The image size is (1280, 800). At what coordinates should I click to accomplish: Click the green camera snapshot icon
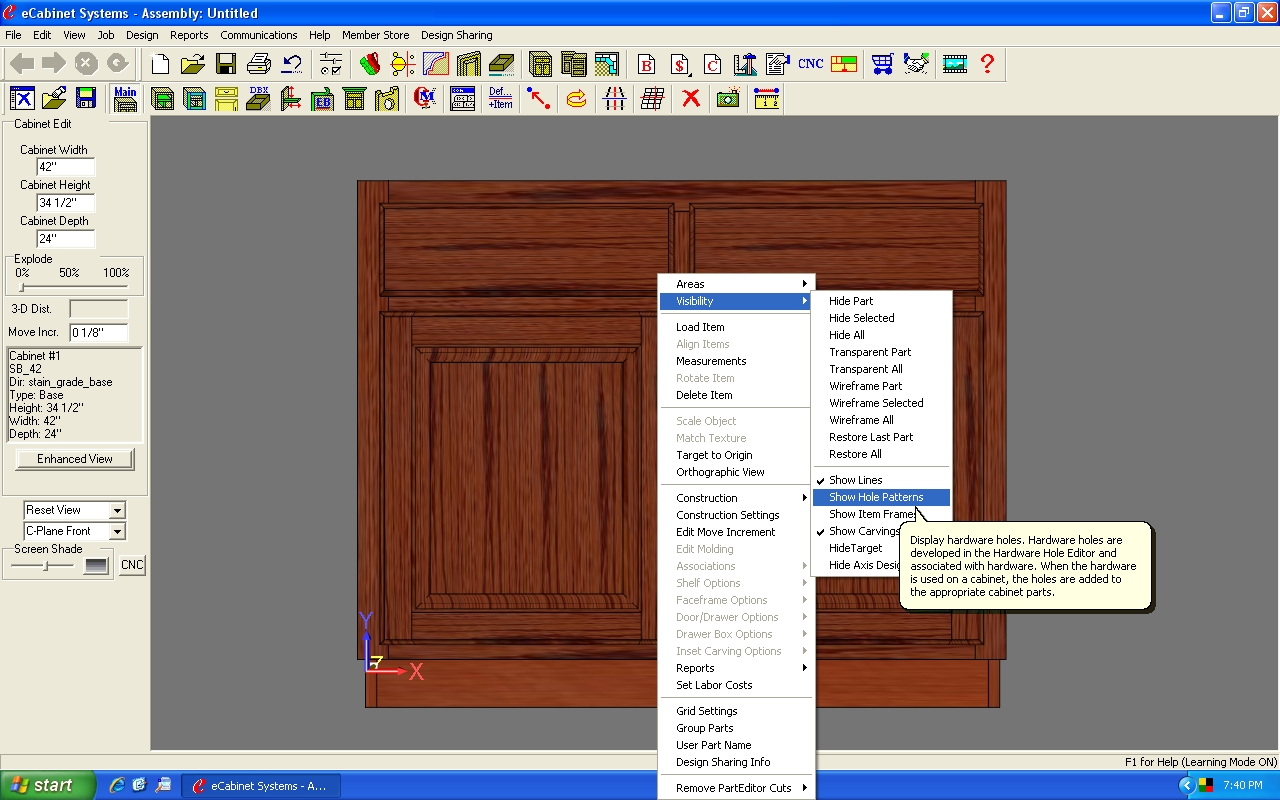(x=728, y=98)
